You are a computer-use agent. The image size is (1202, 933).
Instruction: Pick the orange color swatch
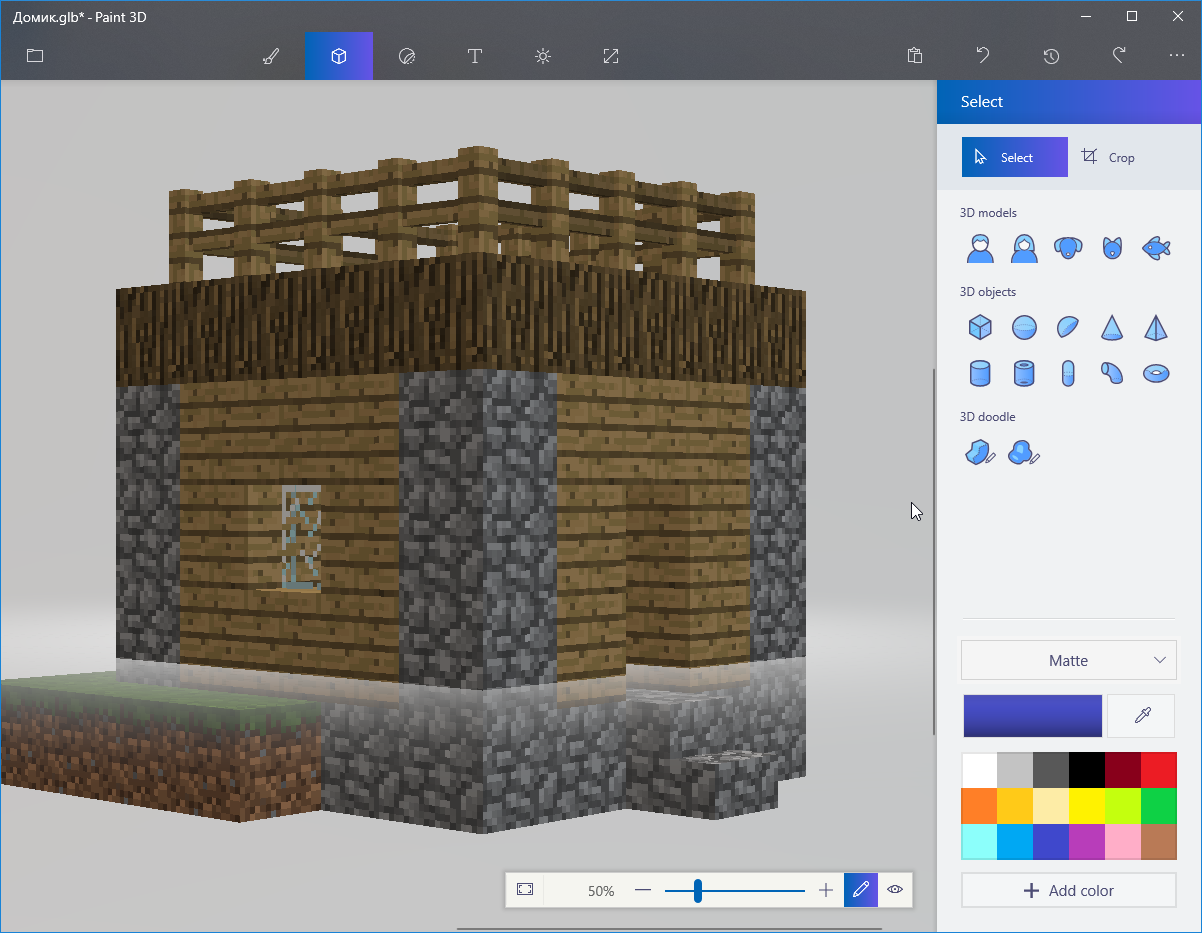coord(979,805)
